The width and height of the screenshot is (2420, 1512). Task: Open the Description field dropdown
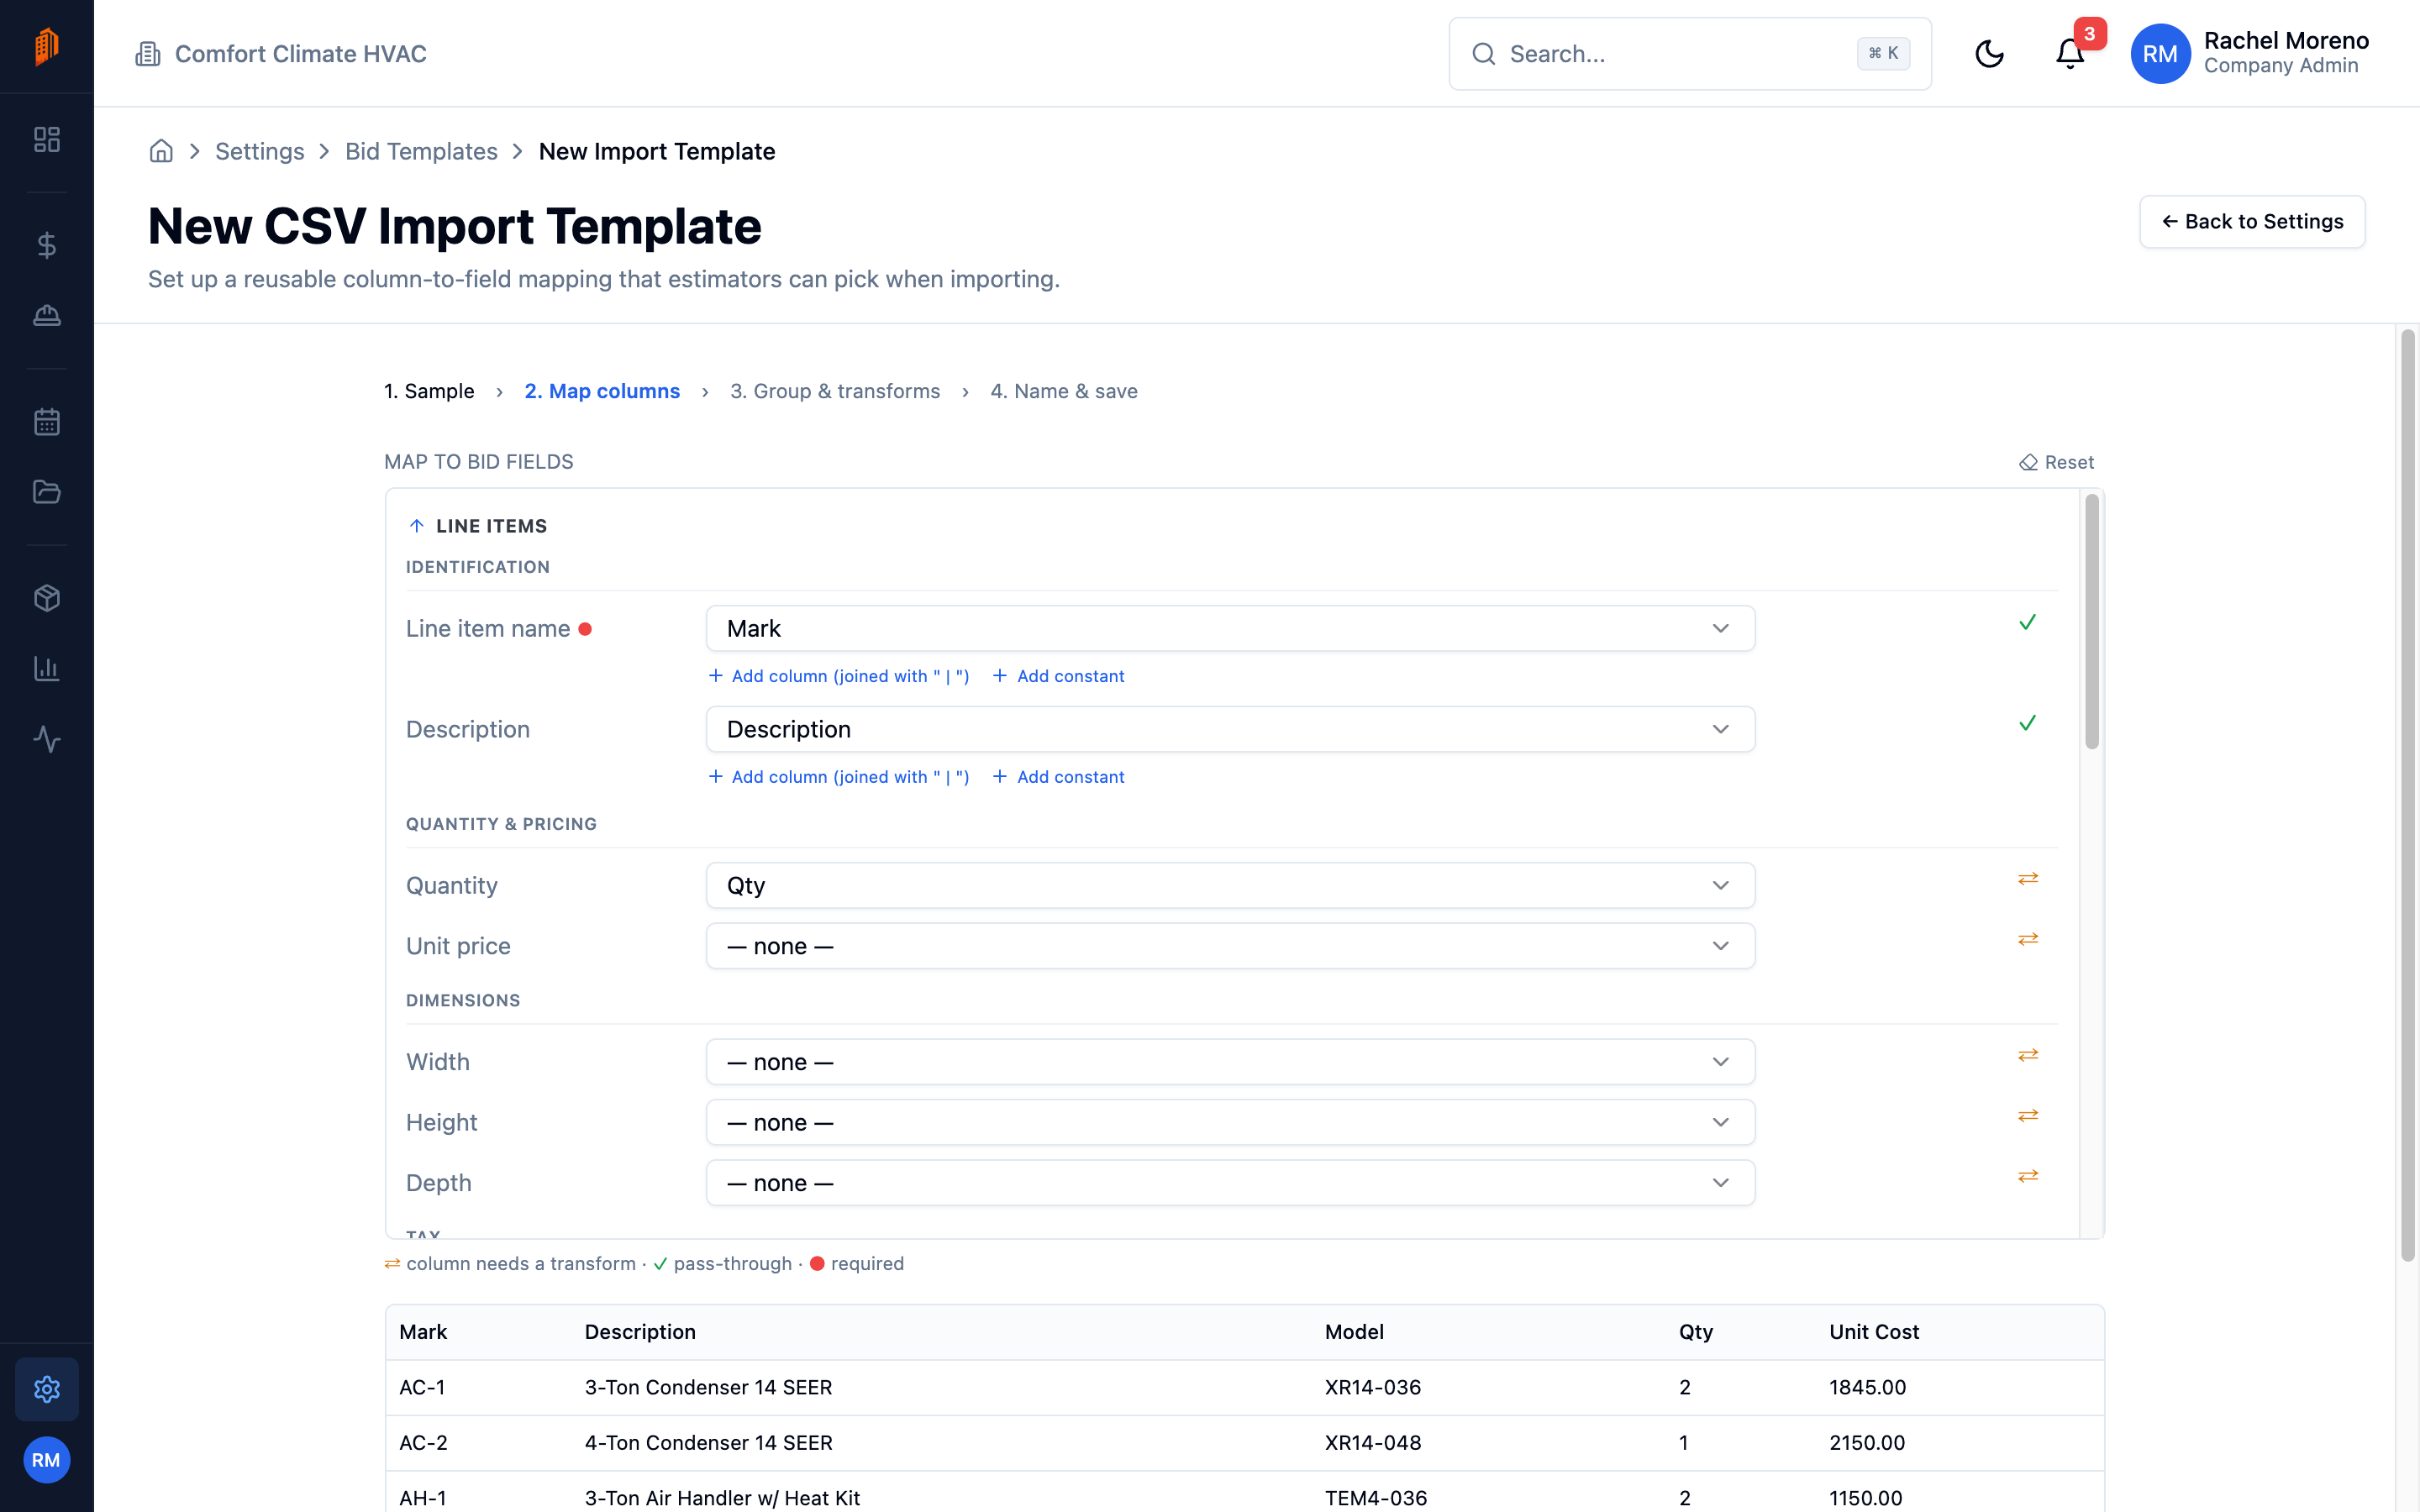(1230, 730)
